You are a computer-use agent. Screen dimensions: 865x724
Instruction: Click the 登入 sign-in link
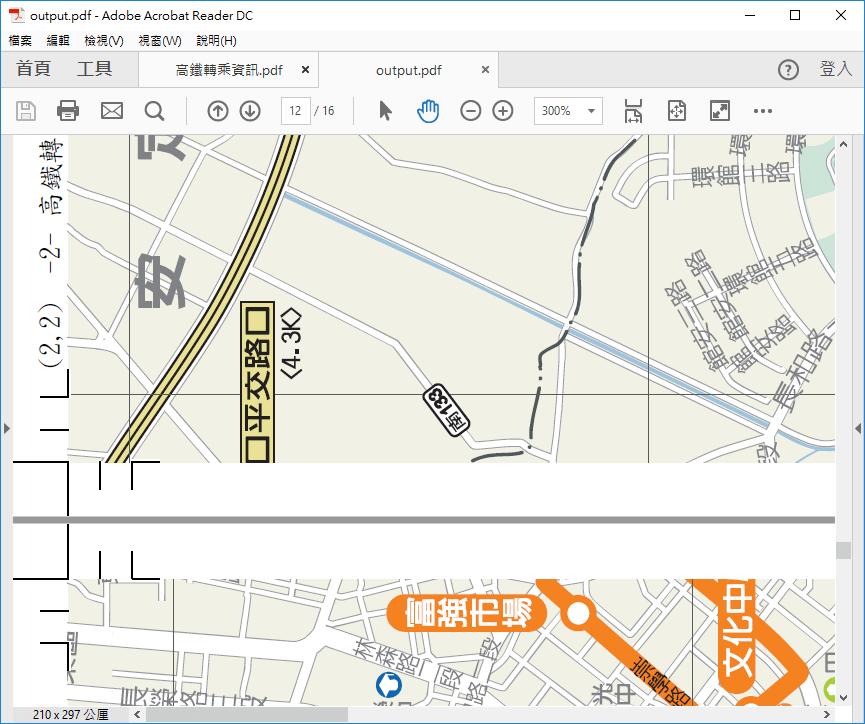pos(835,69)
